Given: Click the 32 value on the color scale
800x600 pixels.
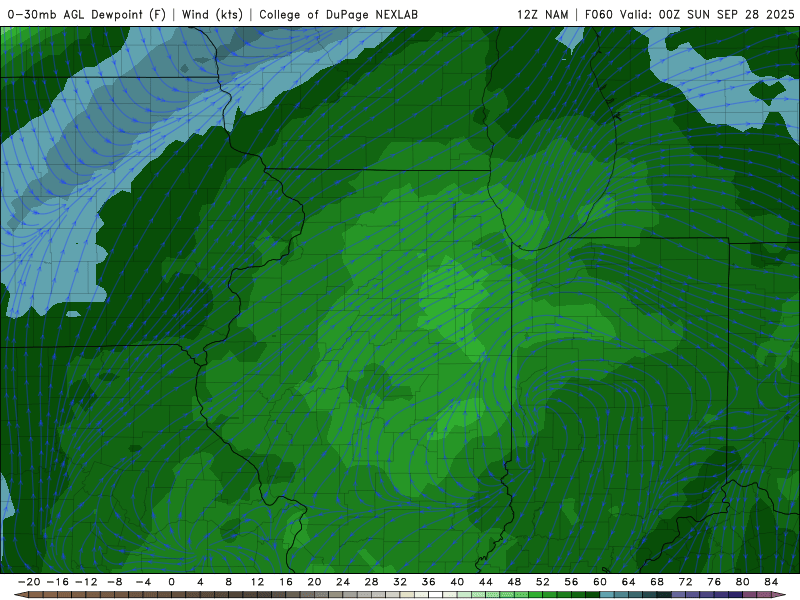Looking at the screenshot, I should (x=400, y=582).
